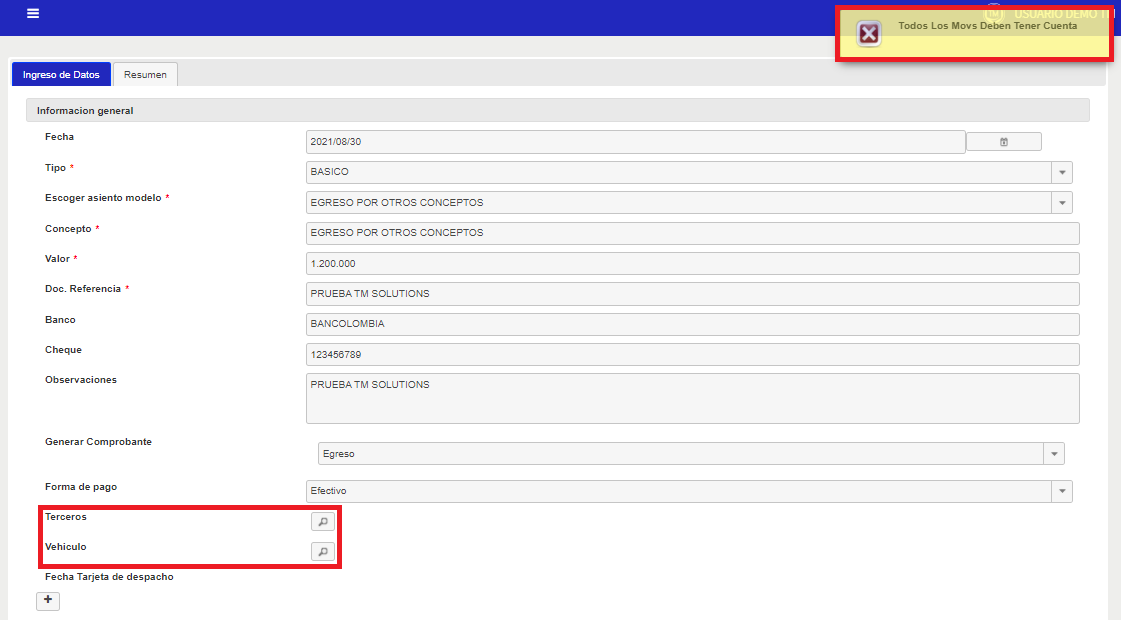This screenshot has width=1121, height=620.
Task: Open the Forma de pago dropdown
Action: coord(1061,491)
